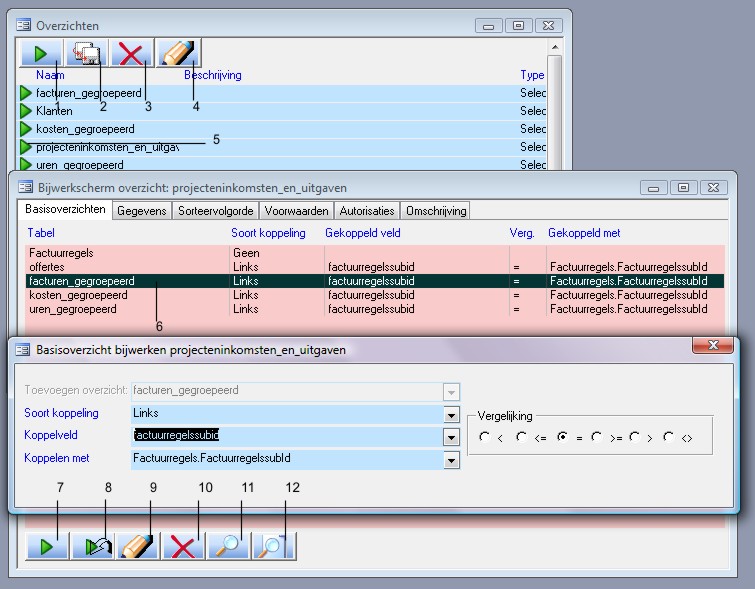Minimize the Overzichten window
Image resolution: width=755 pixels, height=589 pixels.
pyautogui.click(x=488, y=26)
